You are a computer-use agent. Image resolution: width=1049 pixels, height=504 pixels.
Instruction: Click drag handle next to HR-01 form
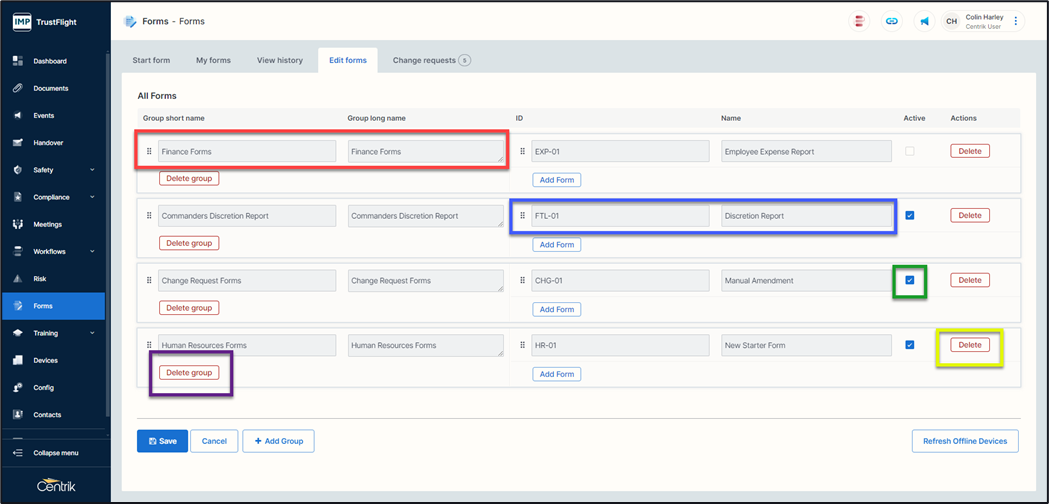(522, 345)
